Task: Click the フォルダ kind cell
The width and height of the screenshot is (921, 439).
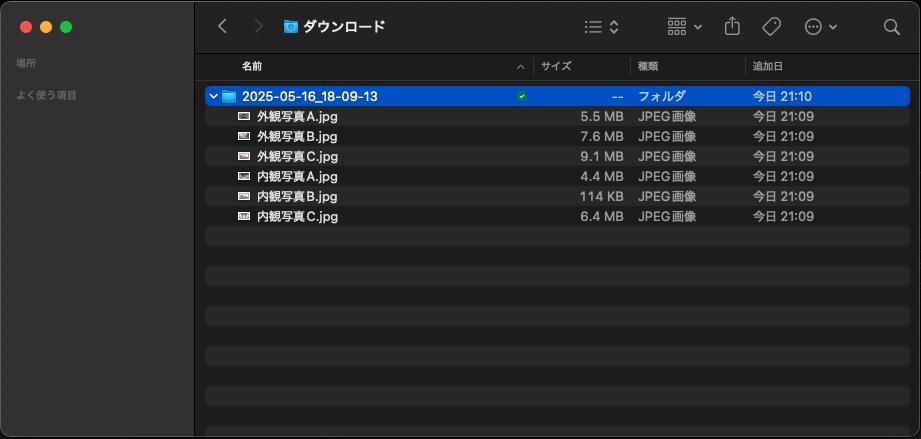Action: [662, 96]
